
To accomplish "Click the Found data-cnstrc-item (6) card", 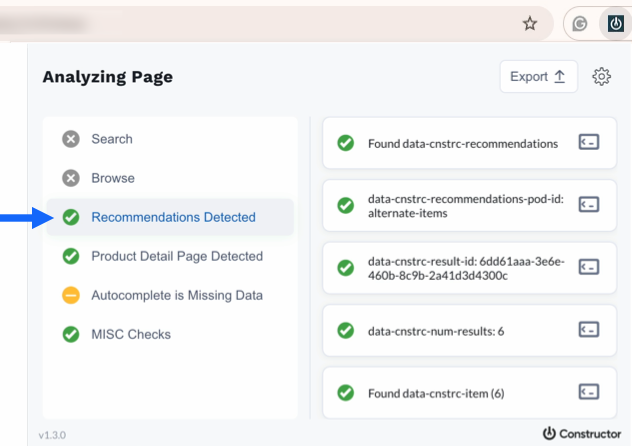I will 470,393.
